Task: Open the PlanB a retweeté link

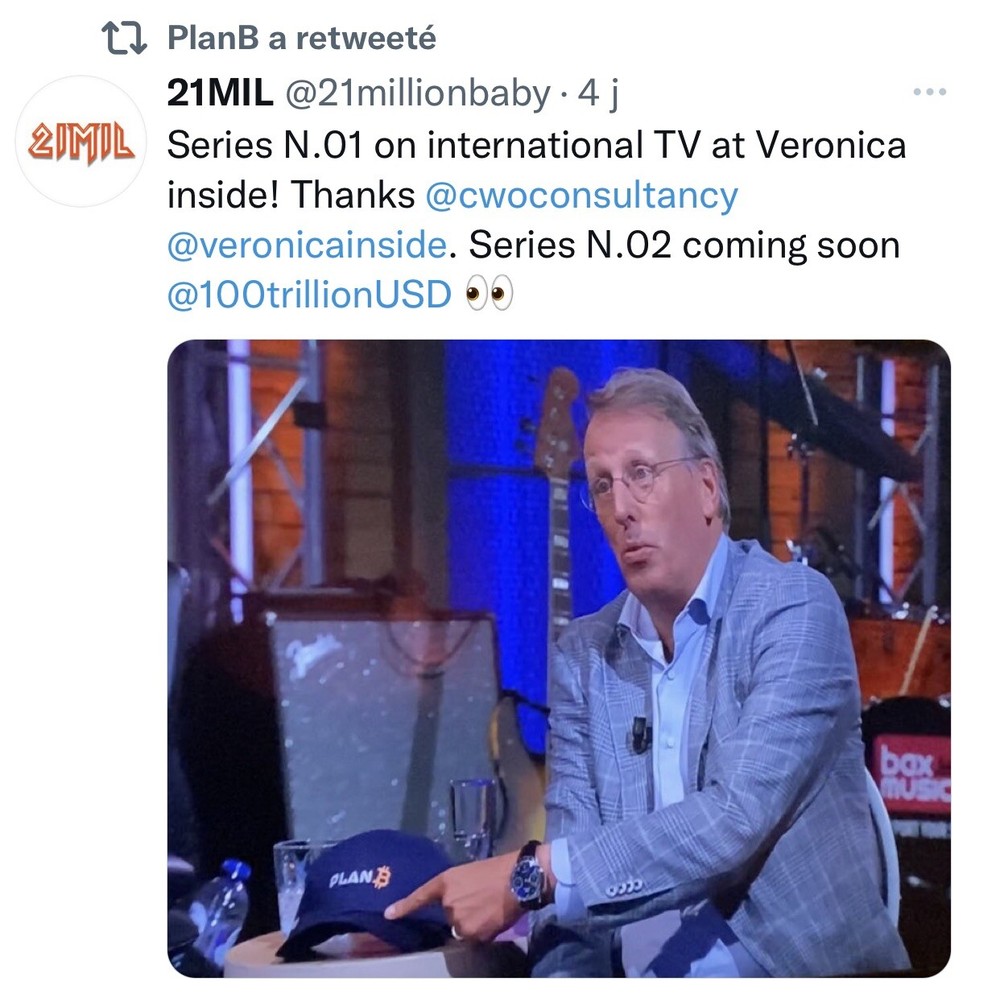Action: point(302,38)
